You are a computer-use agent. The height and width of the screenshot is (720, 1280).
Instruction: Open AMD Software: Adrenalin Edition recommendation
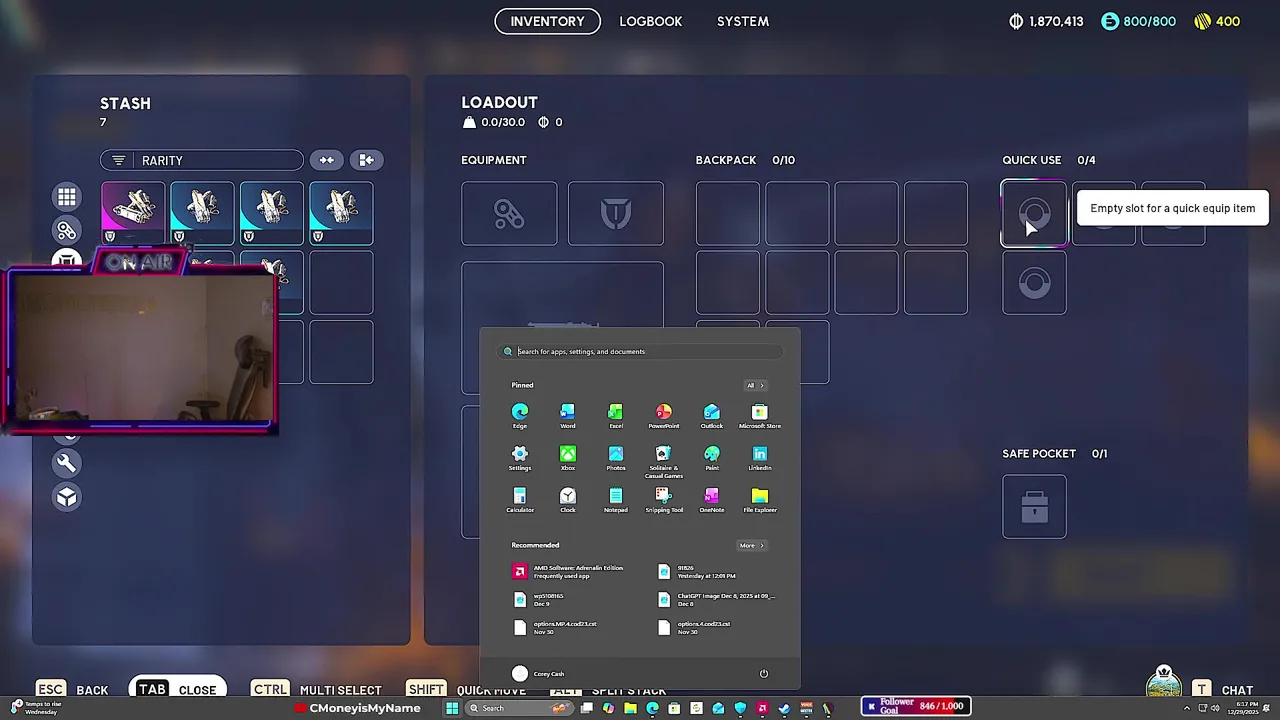coord(570,571)
